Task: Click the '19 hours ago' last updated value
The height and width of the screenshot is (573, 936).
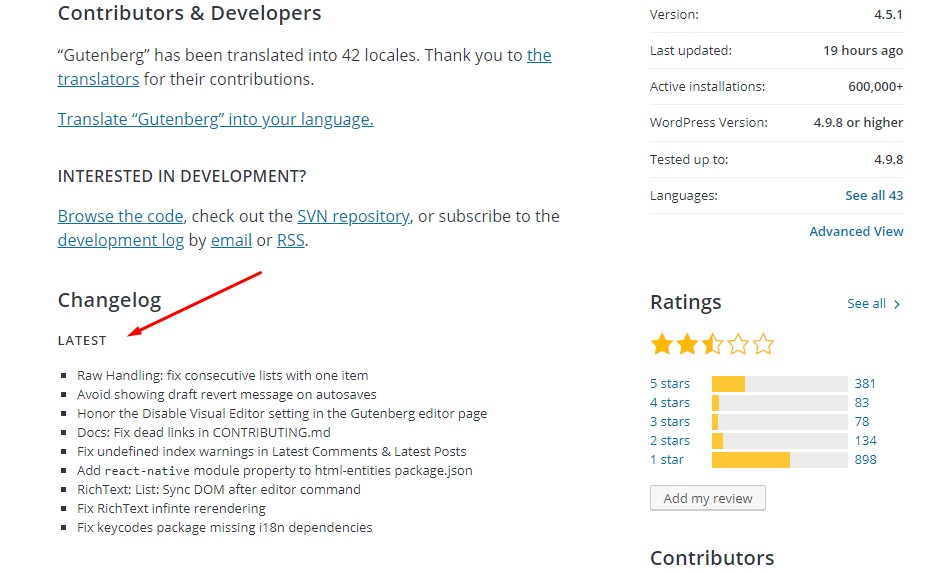Action: [x=863, y=51]
